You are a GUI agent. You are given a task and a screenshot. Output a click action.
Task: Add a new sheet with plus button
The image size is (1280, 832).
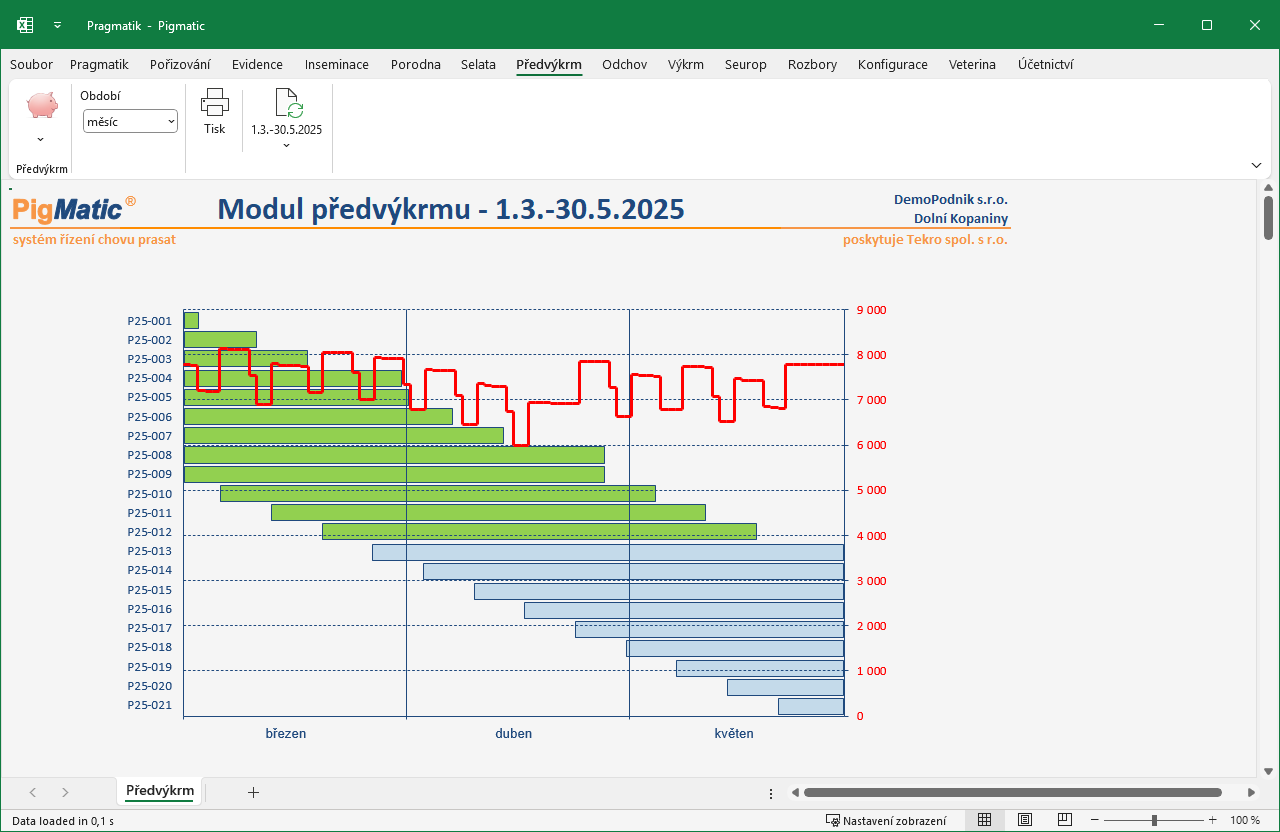(253, 792)
